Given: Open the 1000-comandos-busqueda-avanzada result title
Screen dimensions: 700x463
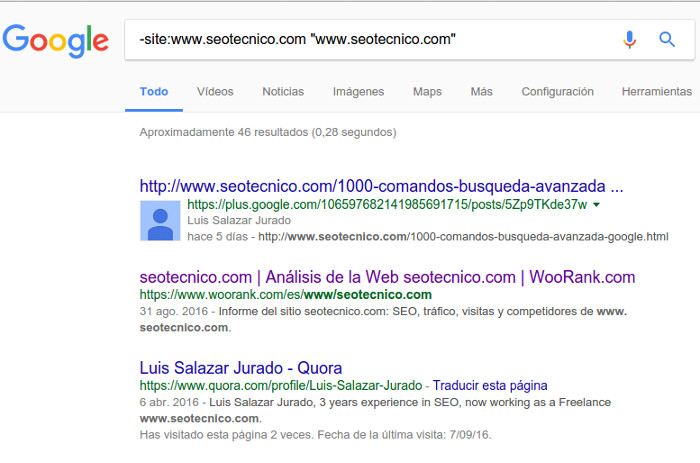Looking at the screenshot, I should point(381,186).
